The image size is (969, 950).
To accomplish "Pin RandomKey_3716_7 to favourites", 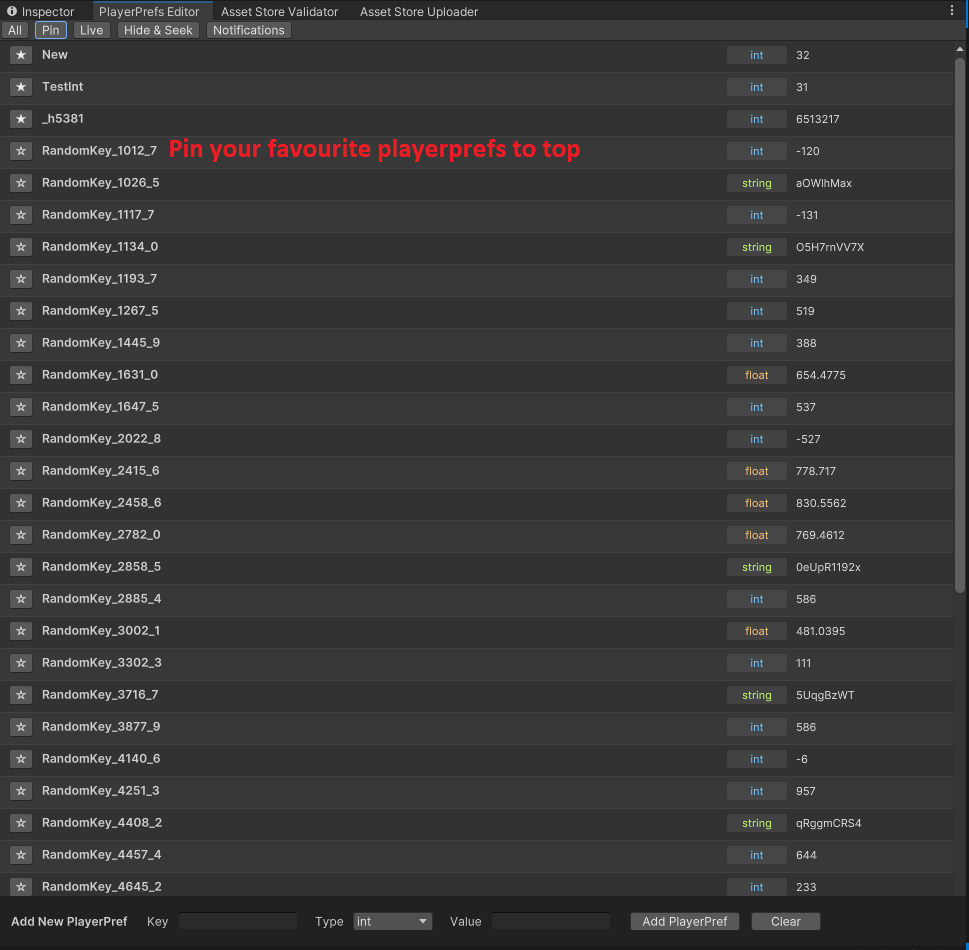I will tap(20, 695).
